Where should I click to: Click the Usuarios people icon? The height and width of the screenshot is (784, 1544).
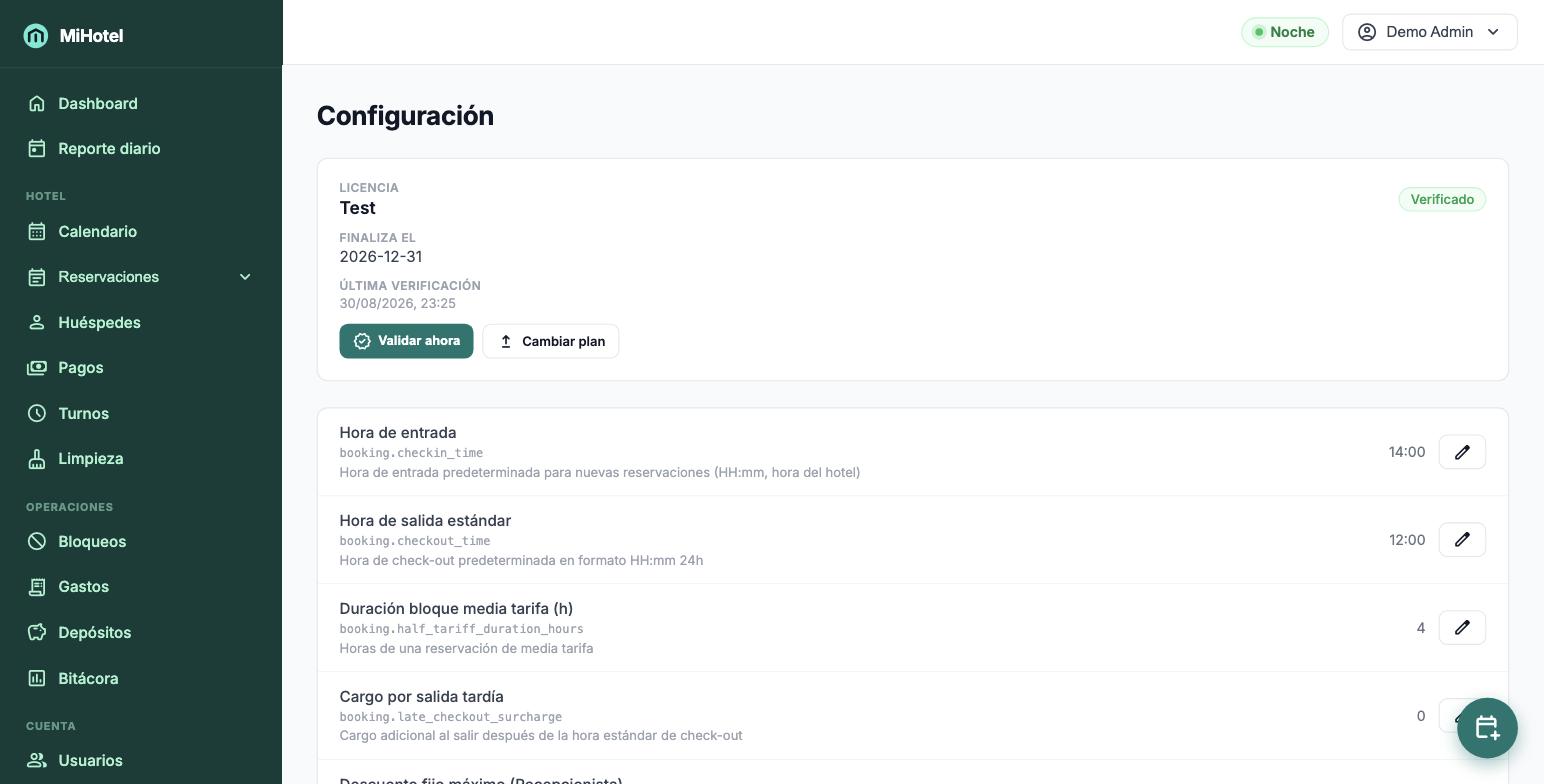pos(37,760)
